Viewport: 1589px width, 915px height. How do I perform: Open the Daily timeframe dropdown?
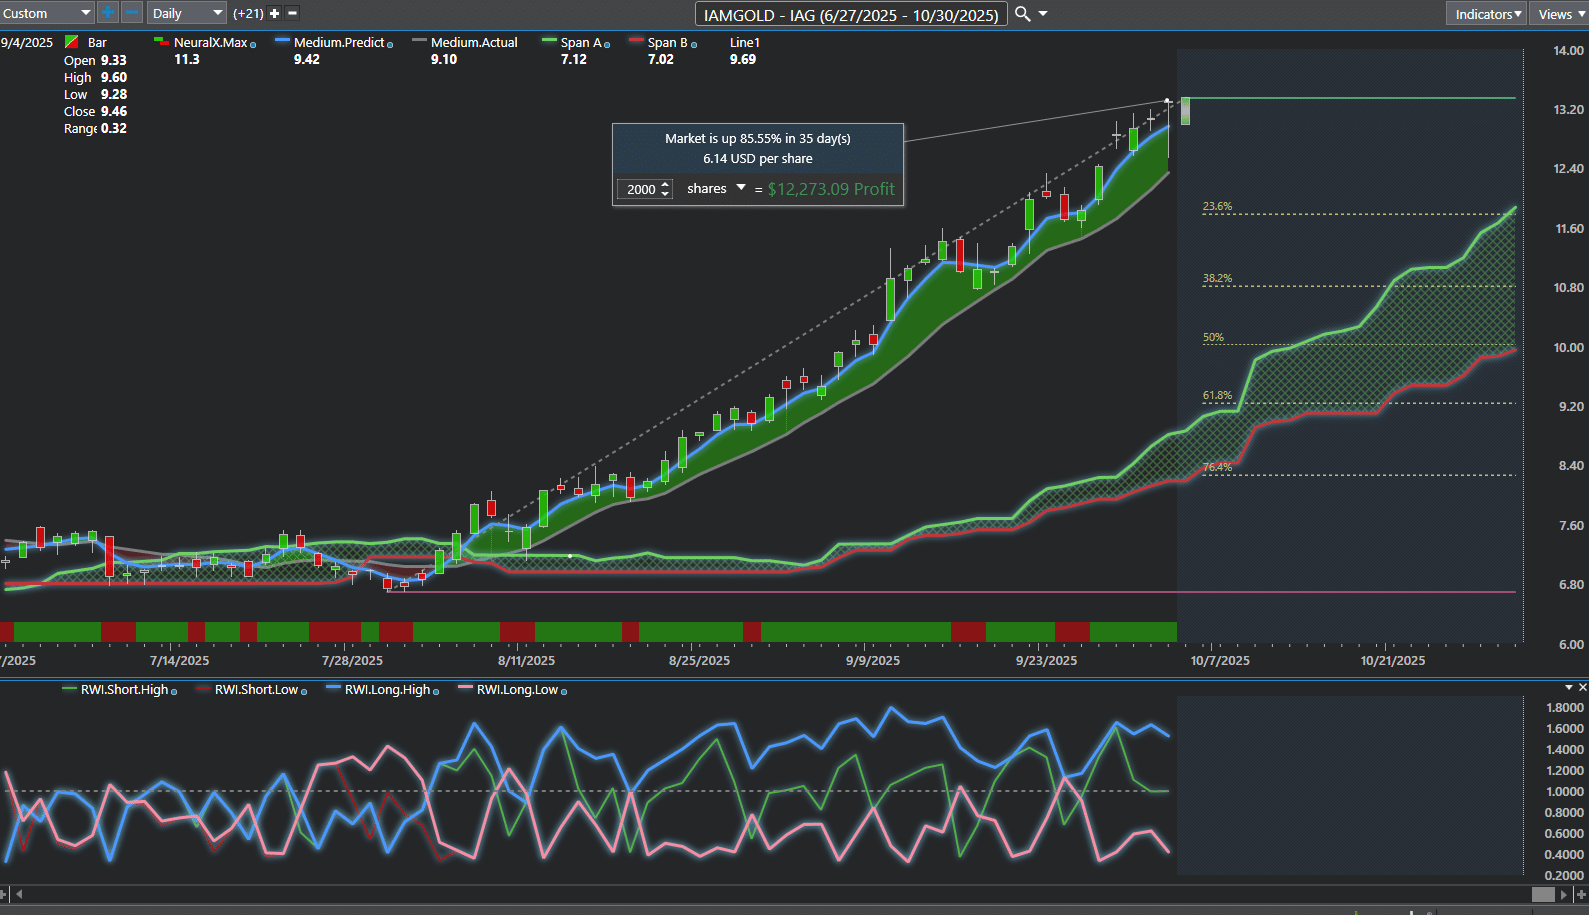coord(187,13)
